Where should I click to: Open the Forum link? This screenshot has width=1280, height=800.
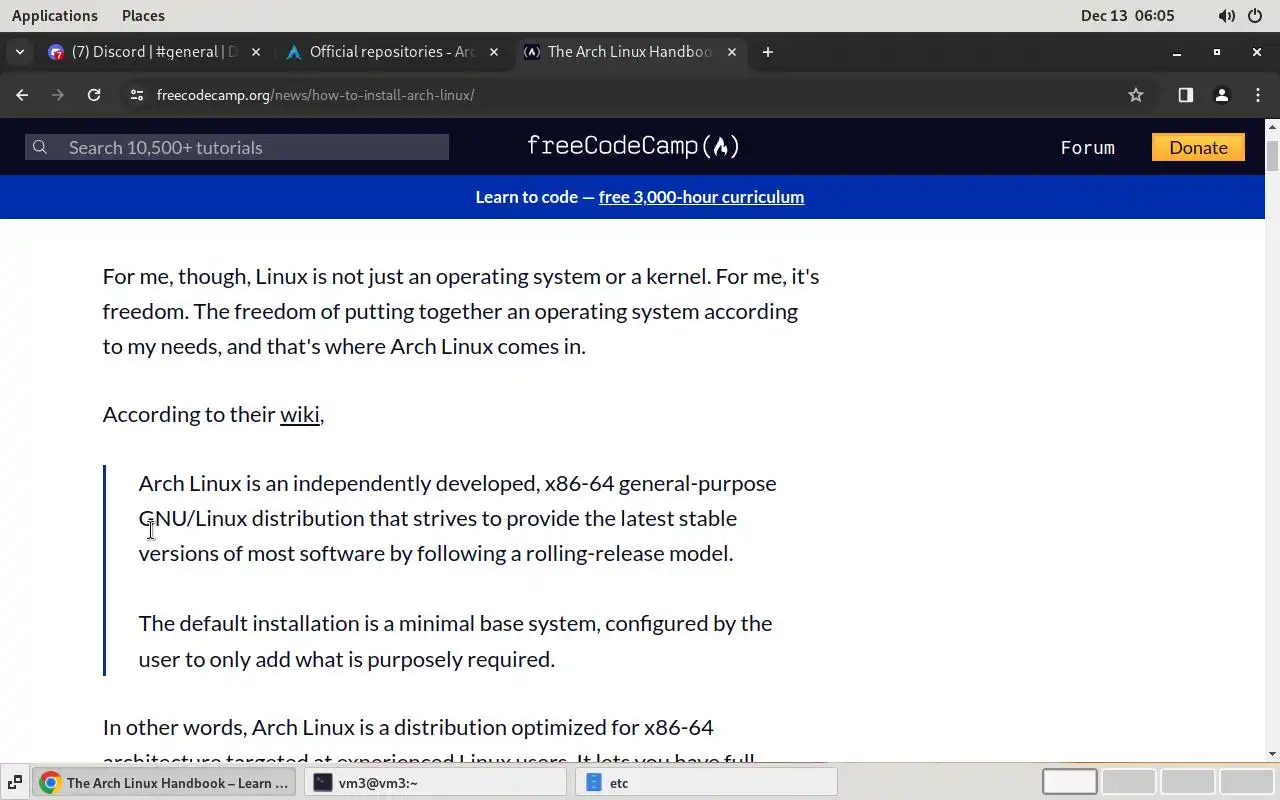(x=1087, y=148)
